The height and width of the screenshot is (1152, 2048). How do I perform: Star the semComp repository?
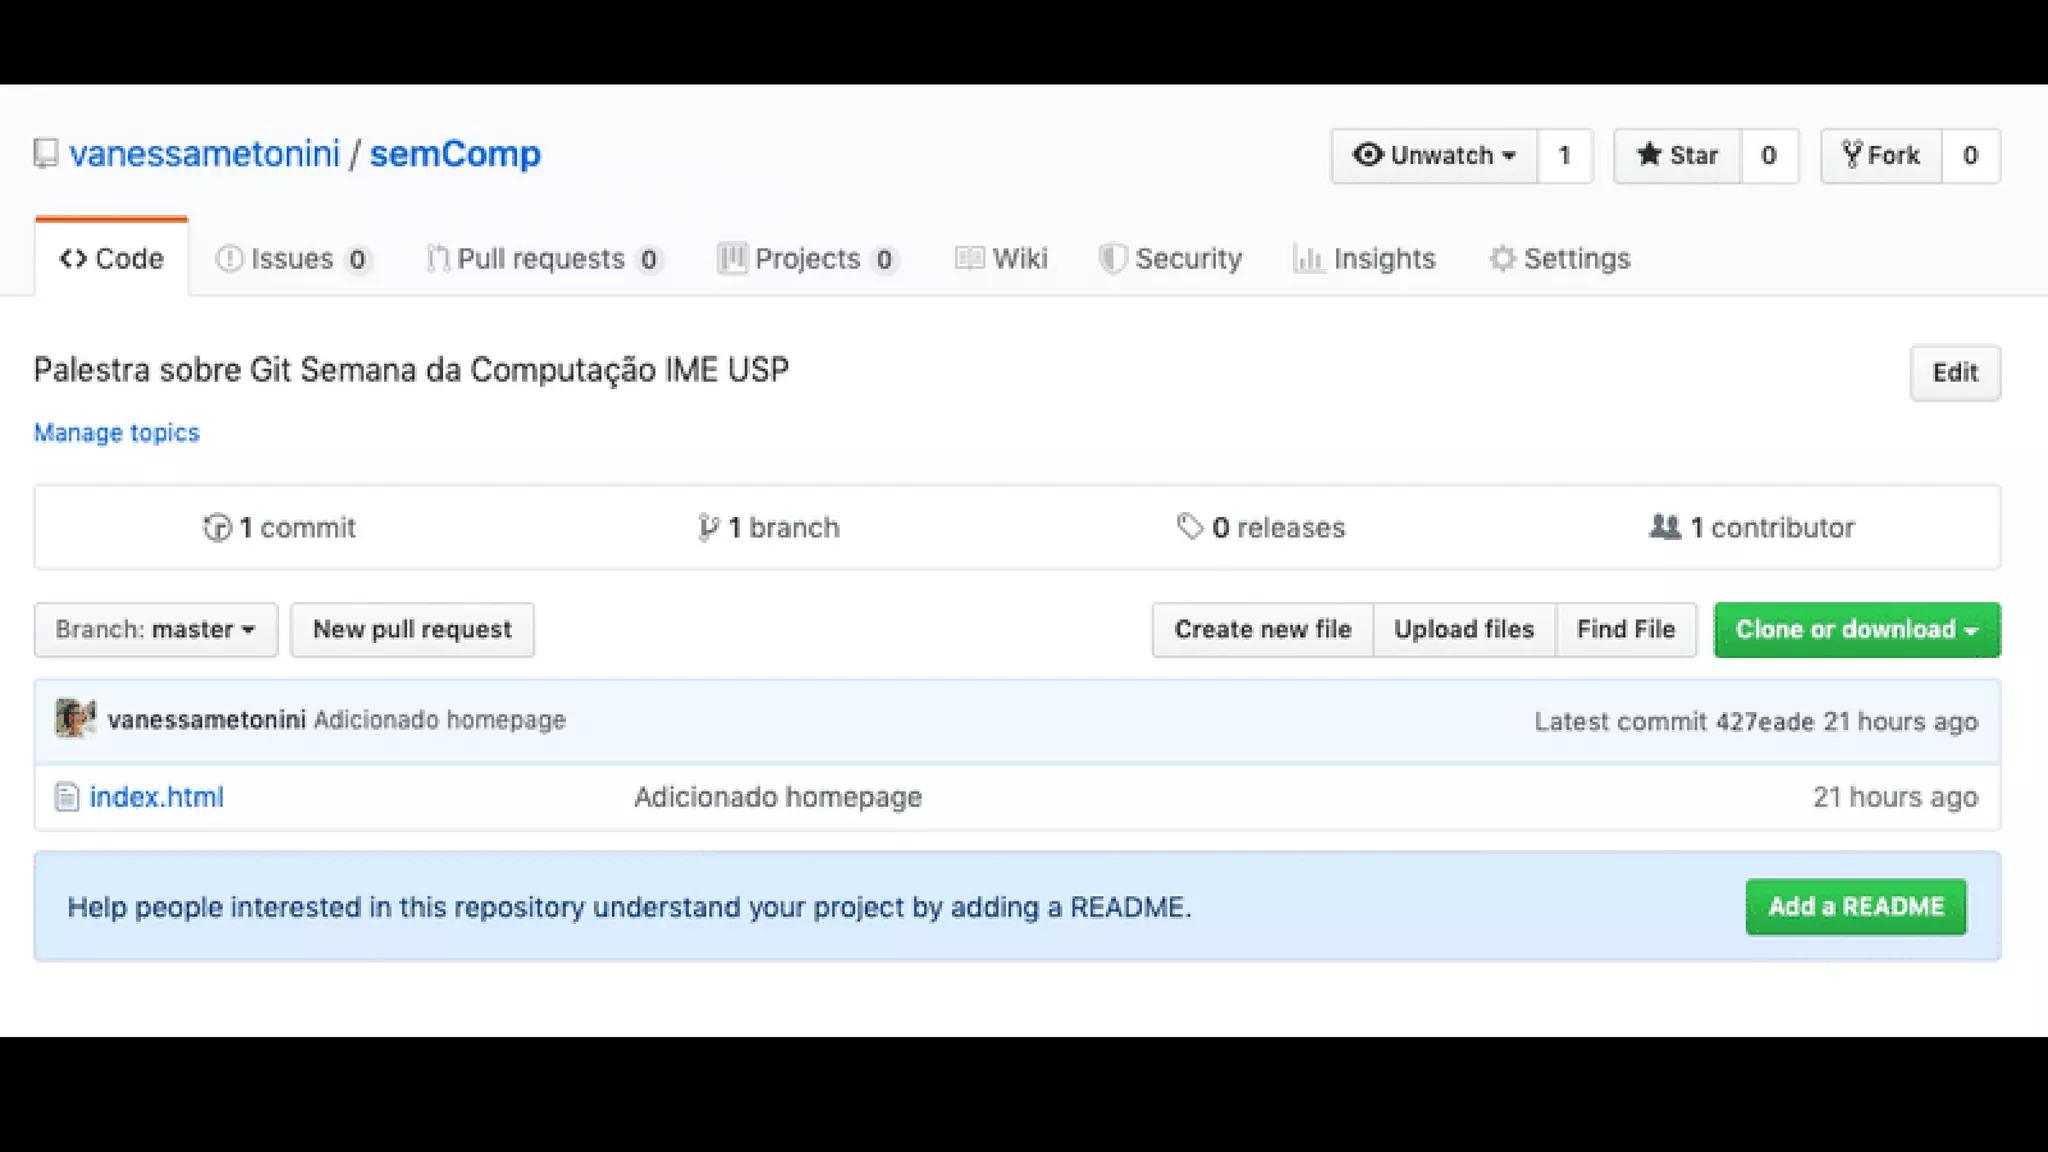pyautogui.click(x=1677, y=155)
